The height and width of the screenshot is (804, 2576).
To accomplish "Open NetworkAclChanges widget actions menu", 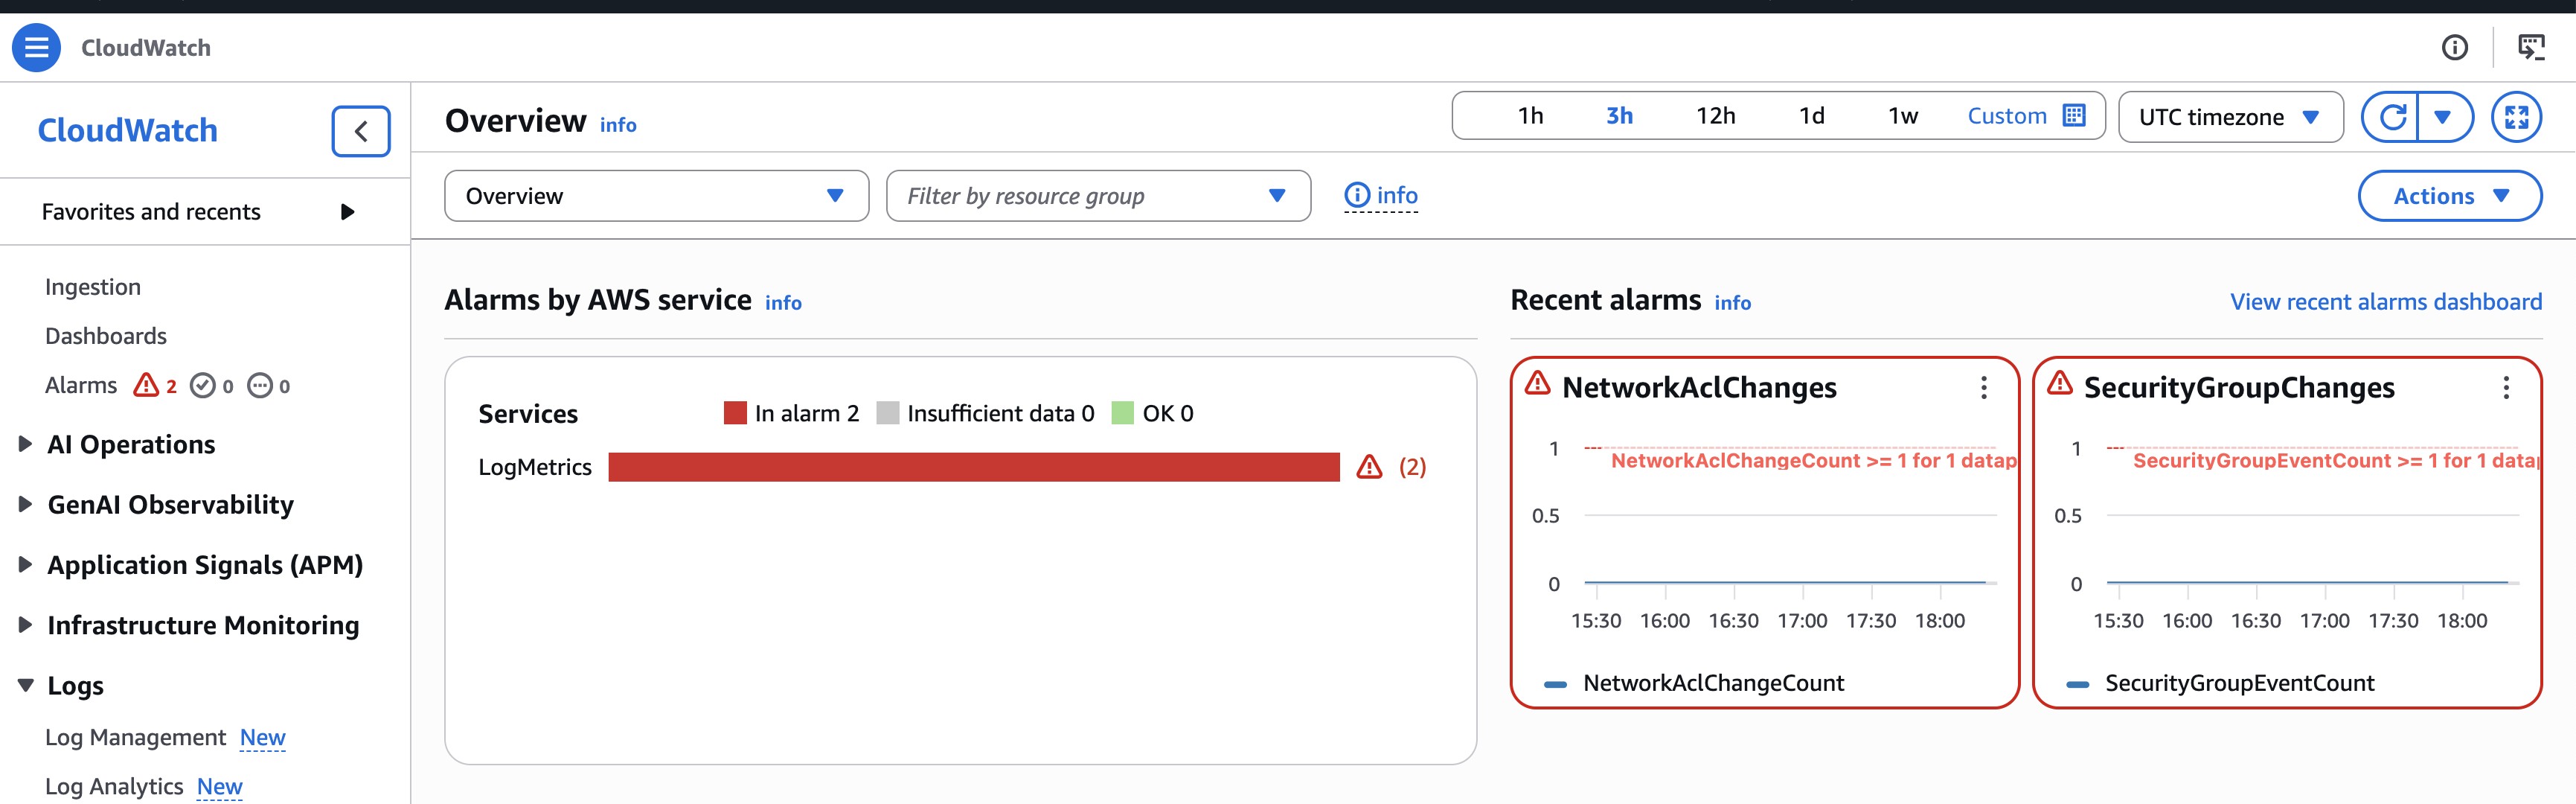I will [x=1984, y=388].
